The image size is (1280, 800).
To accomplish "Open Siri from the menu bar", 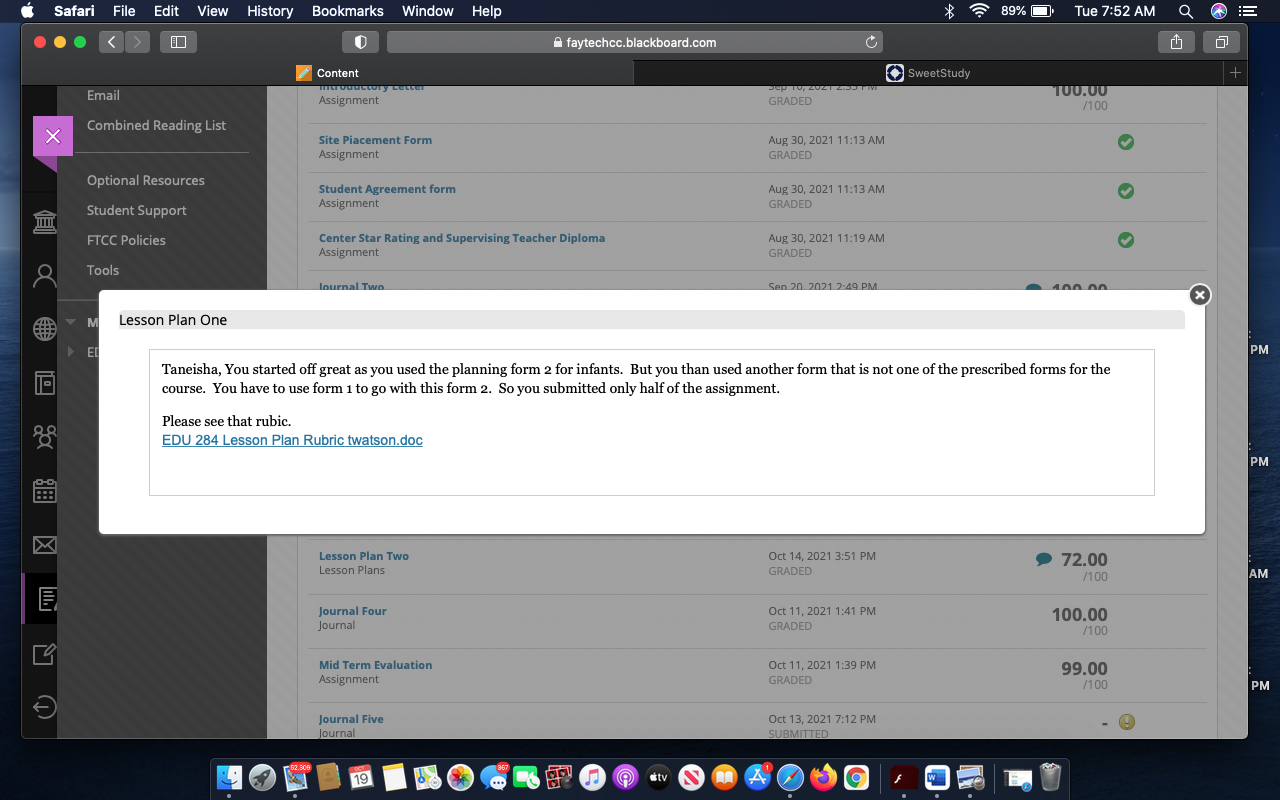I will [1218, 11].
